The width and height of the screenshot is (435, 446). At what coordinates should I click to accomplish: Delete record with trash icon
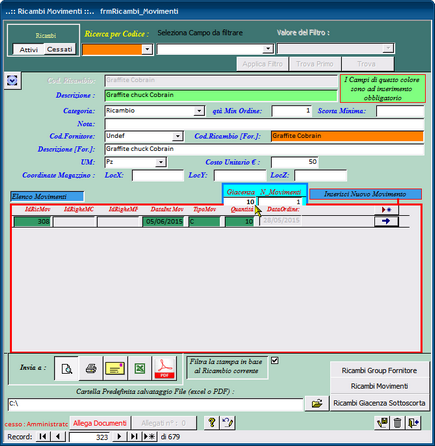397,423
